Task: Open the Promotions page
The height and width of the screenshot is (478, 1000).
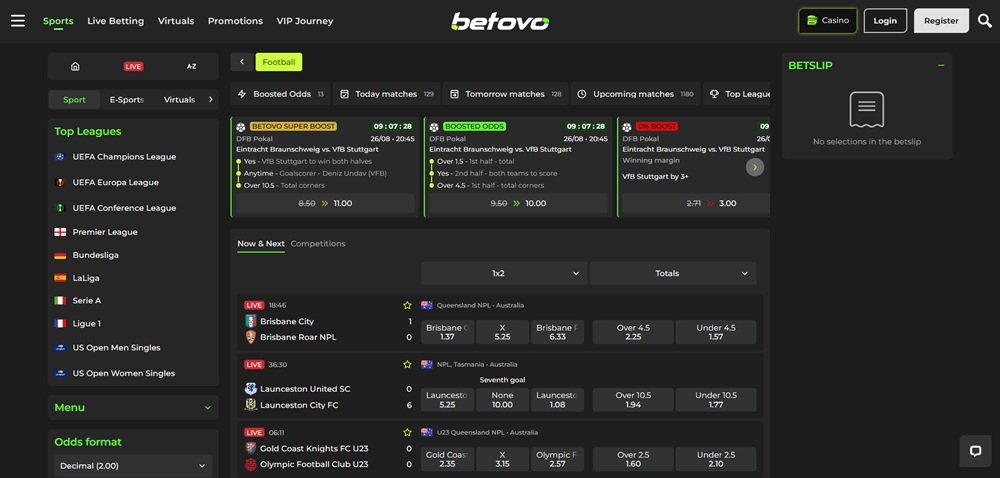Action: point(235,21)
